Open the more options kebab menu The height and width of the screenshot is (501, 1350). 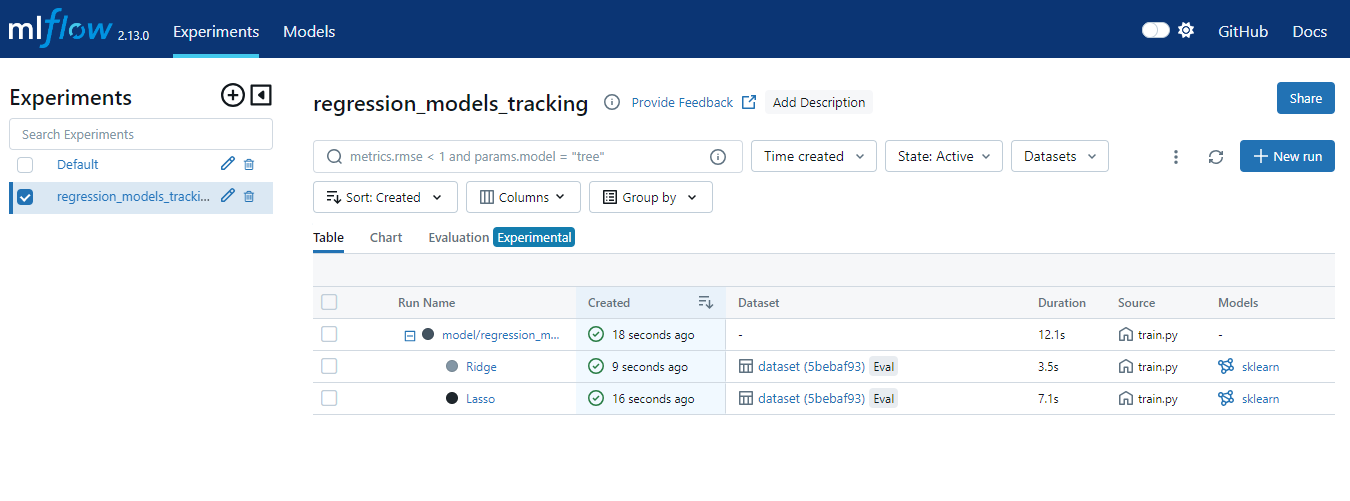click(x=1176, y=157)
